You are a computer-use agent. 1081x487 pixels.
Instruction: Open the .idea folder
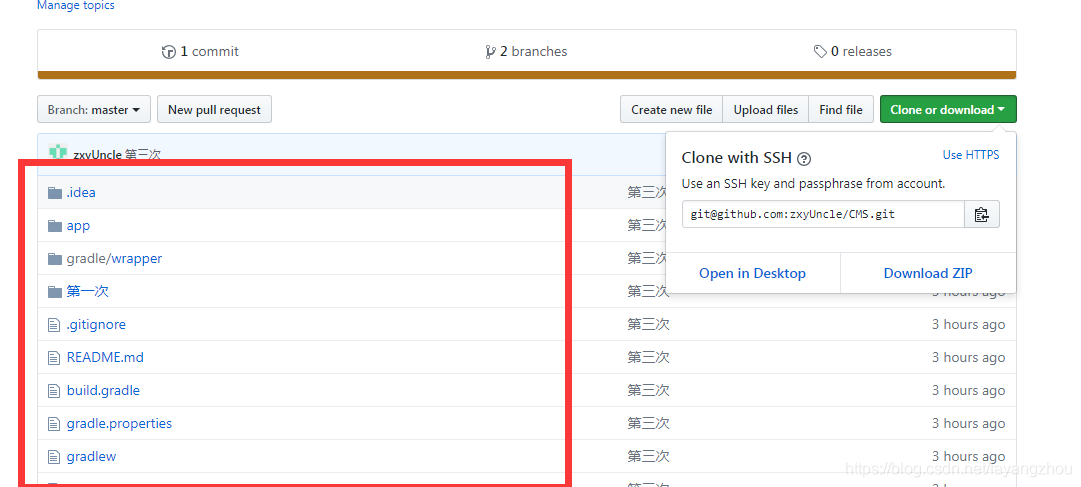point(81,192)
